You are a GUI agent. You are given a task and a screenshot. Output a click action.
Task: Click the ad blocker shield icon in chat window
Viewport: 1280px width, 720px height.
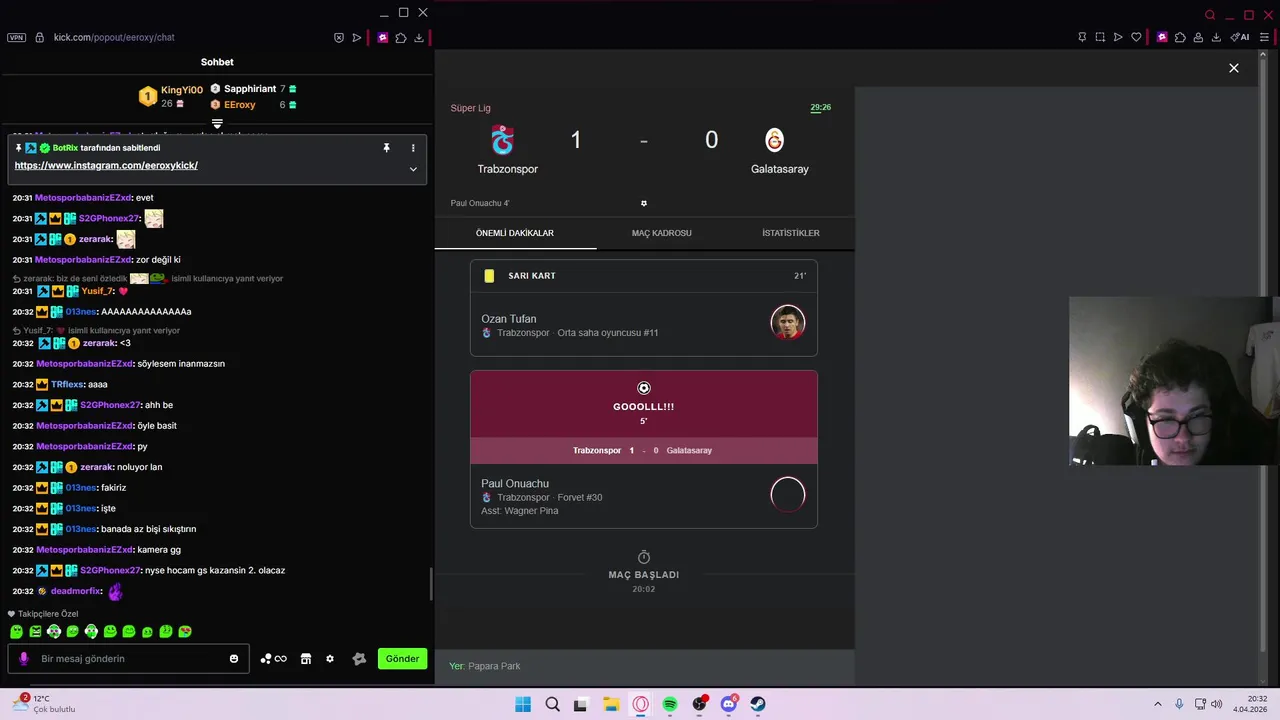coord(339,38)
